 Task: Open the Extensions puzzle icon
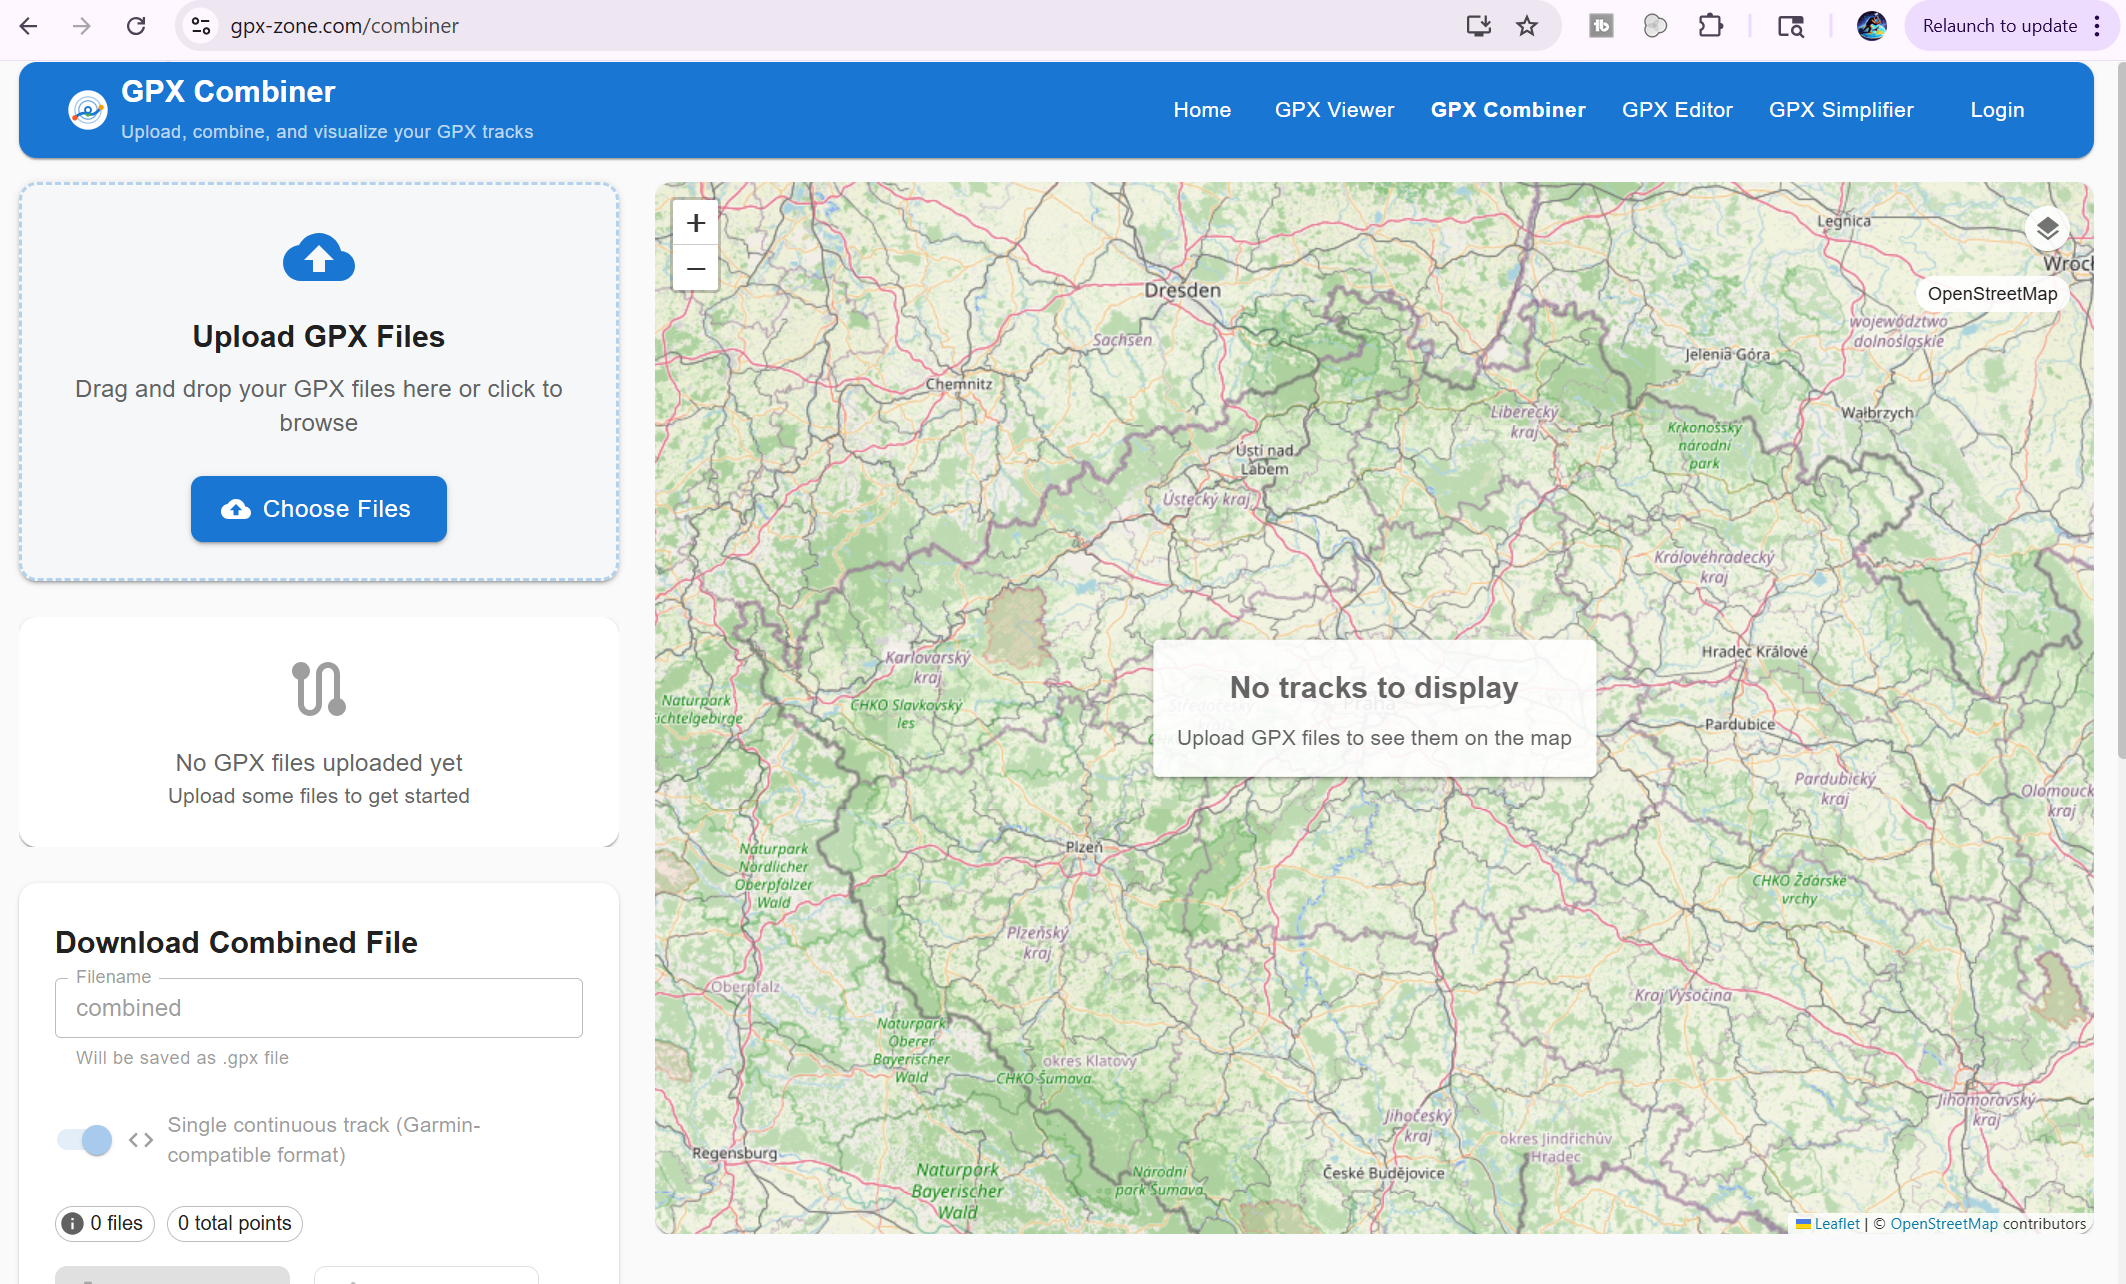(1711, 26)
